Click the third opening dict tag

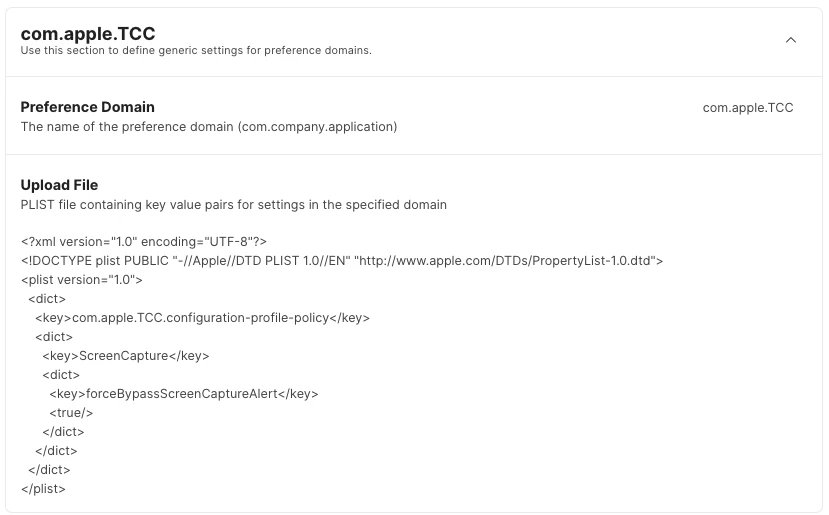point(61,375)
